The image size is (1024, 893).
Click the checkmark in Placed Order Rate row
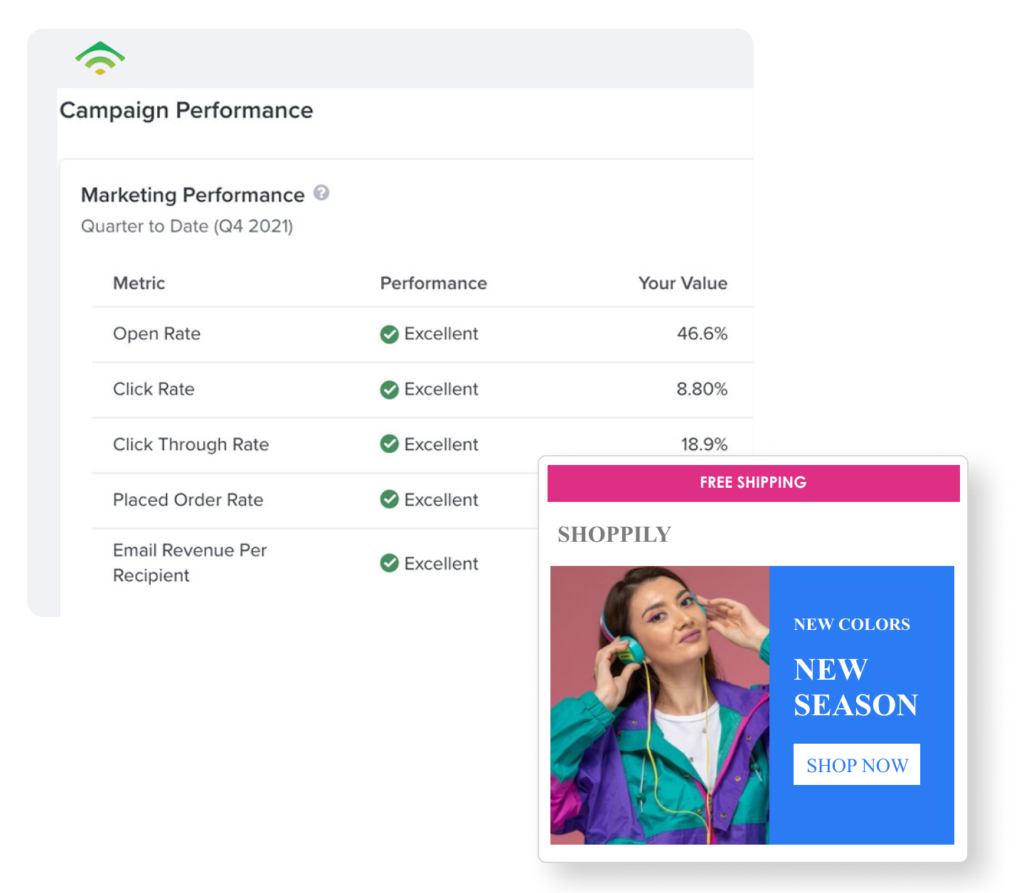(x=389, y=500)
